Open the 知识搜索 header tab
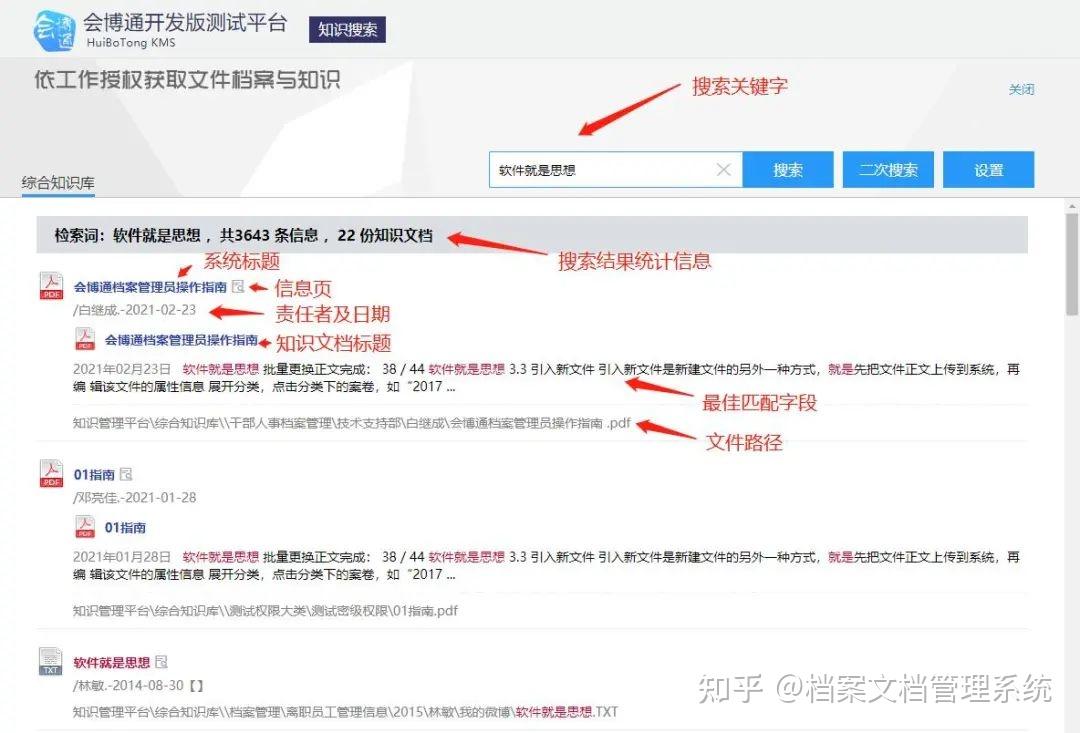The width and height of the screenshot is (1080, 733). click(x=347, y=30)
